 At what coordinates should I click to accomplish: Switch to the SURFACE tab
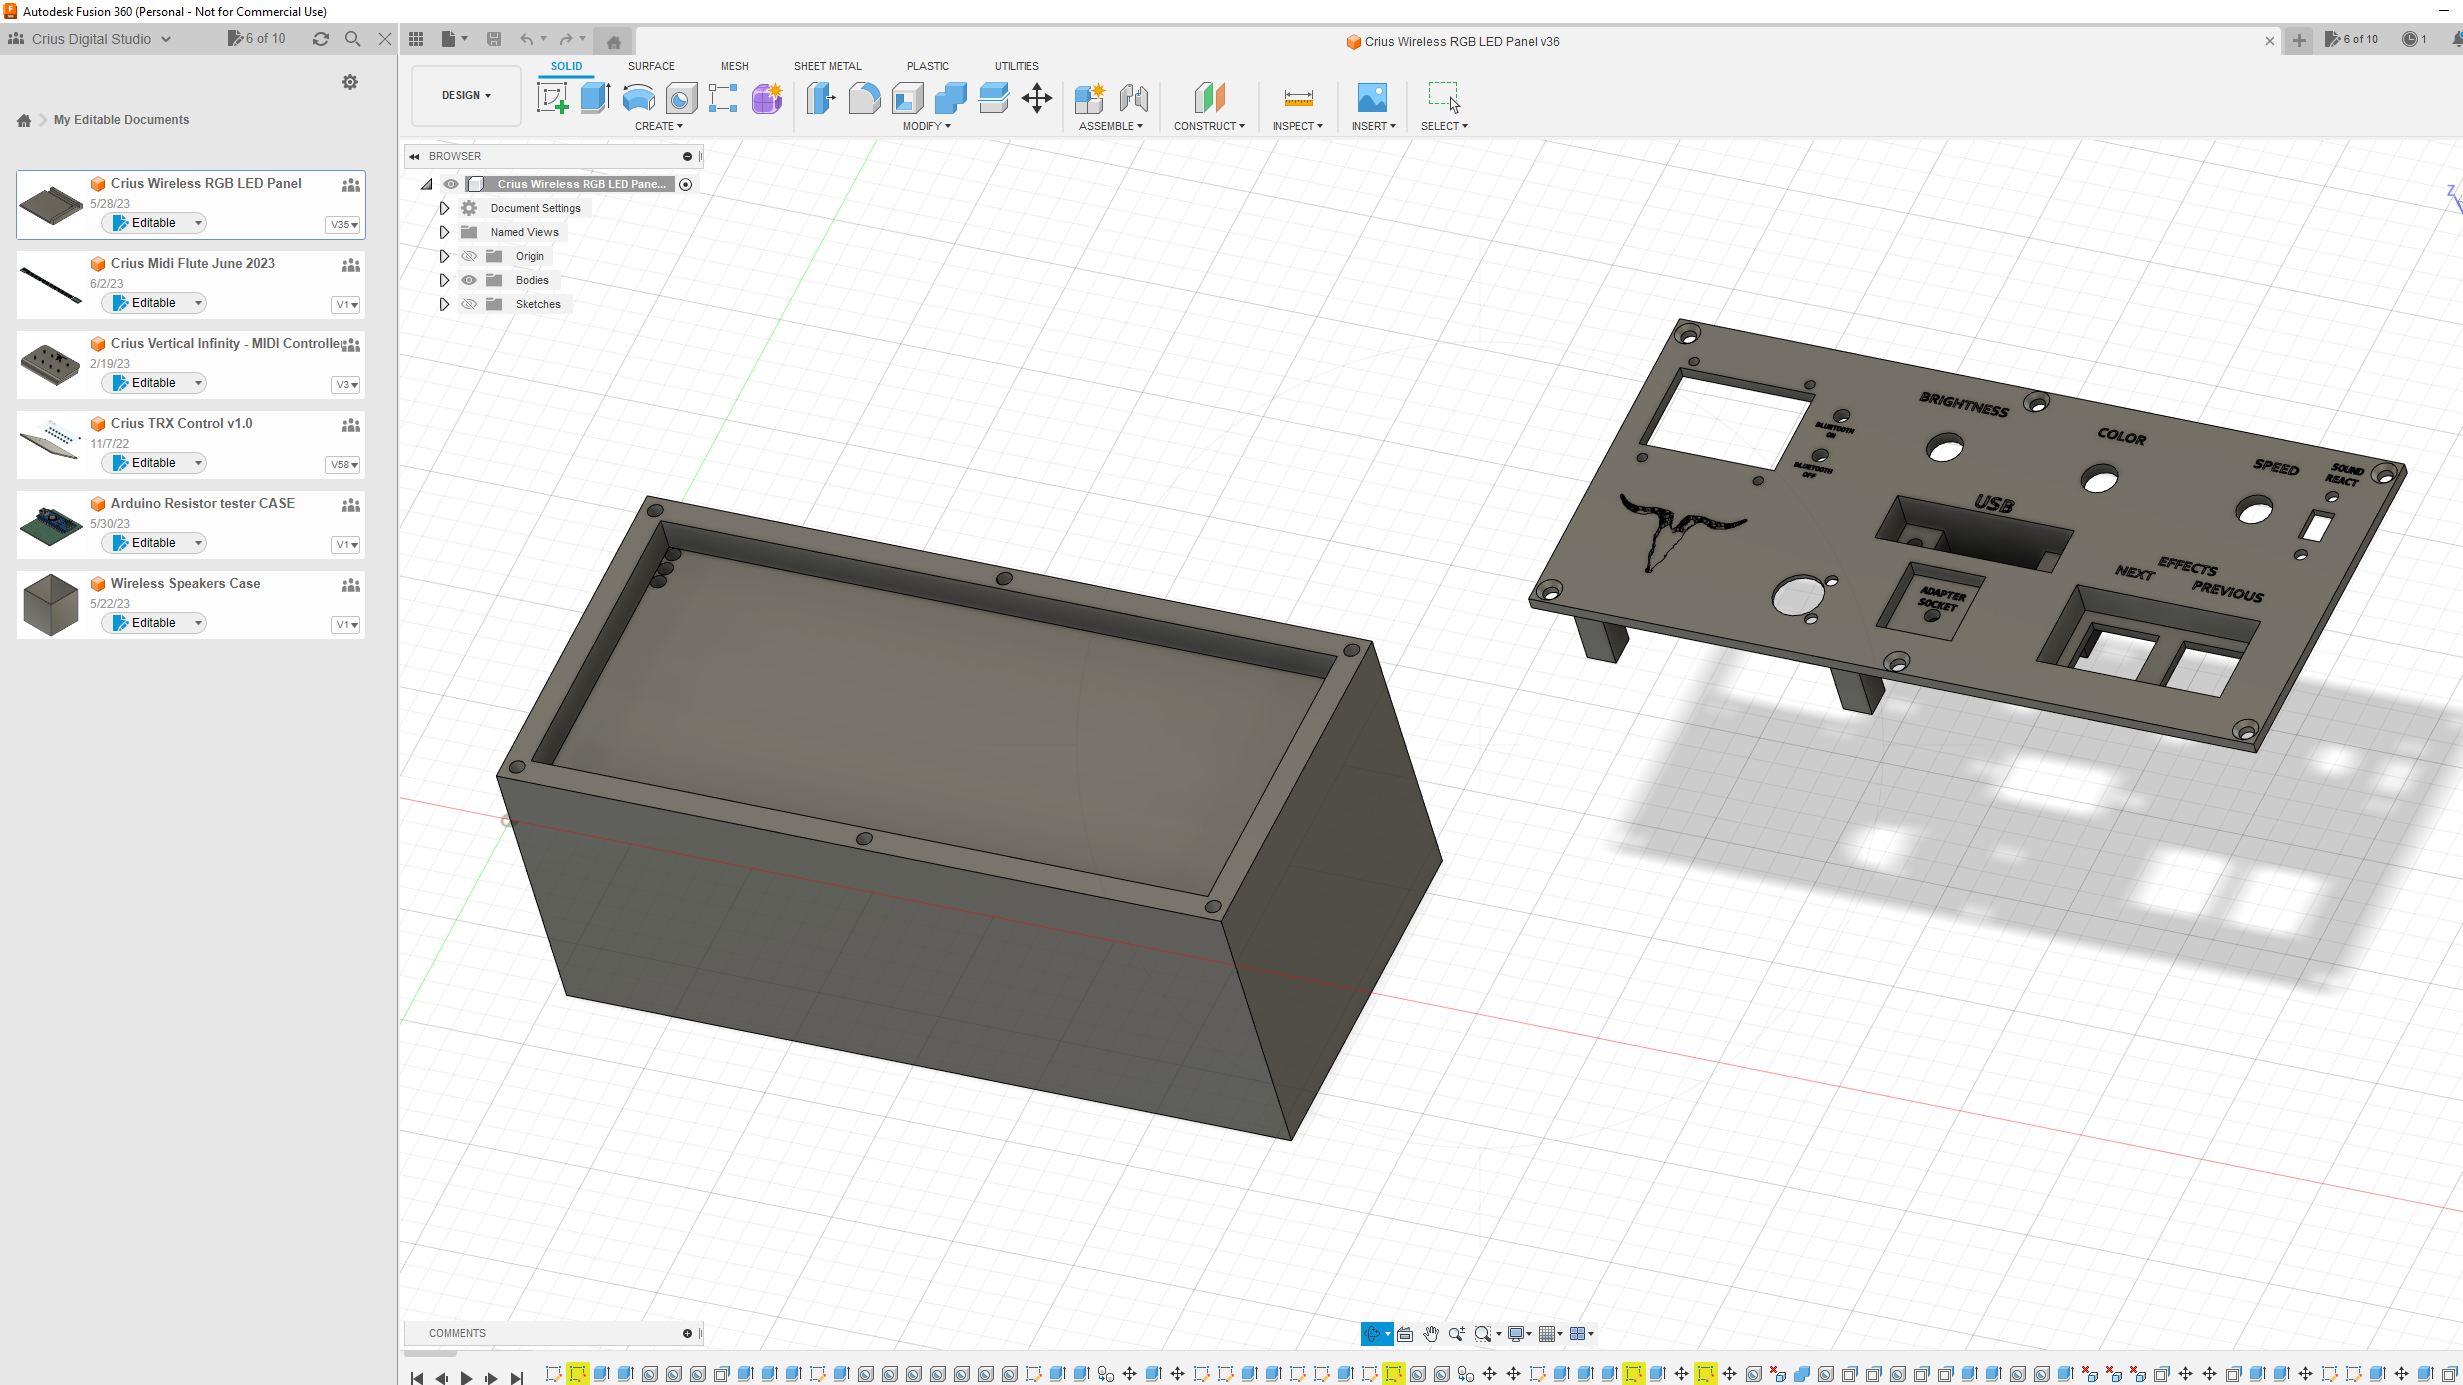click(651, 66)
